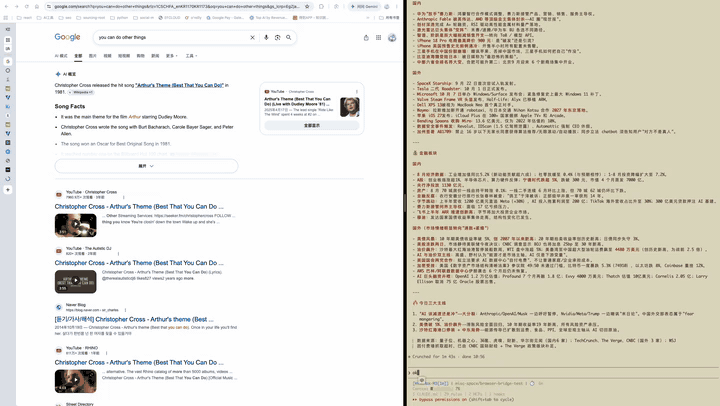The height and width of the screenshot is (406, 720).
Task: Open the sidebar grid icon at top
Action: pos(8,40)
